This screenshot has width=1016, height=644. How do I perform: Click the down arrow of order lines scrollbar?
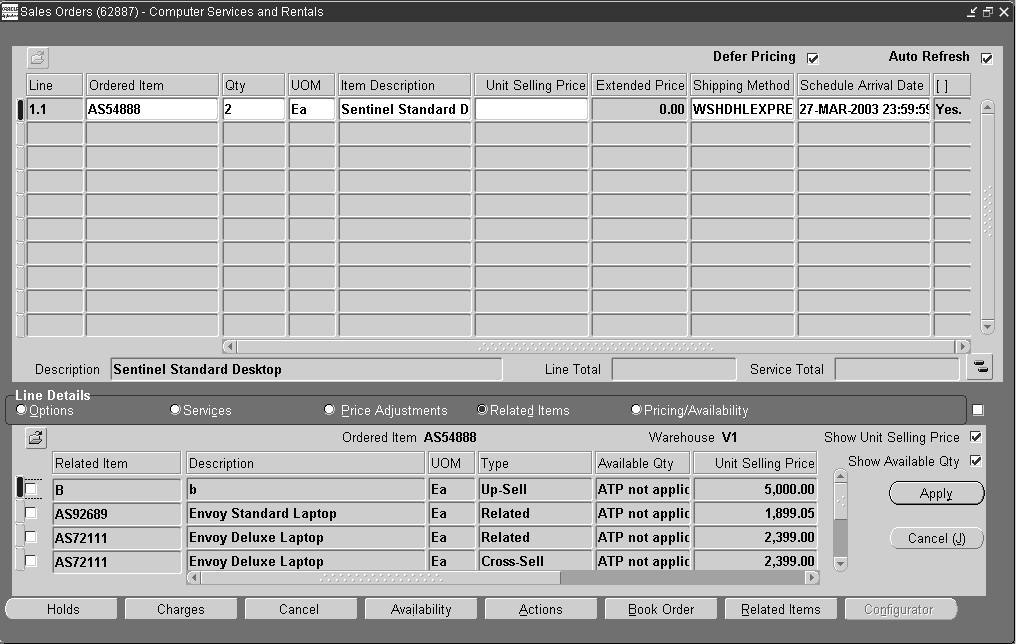point(987,327)
